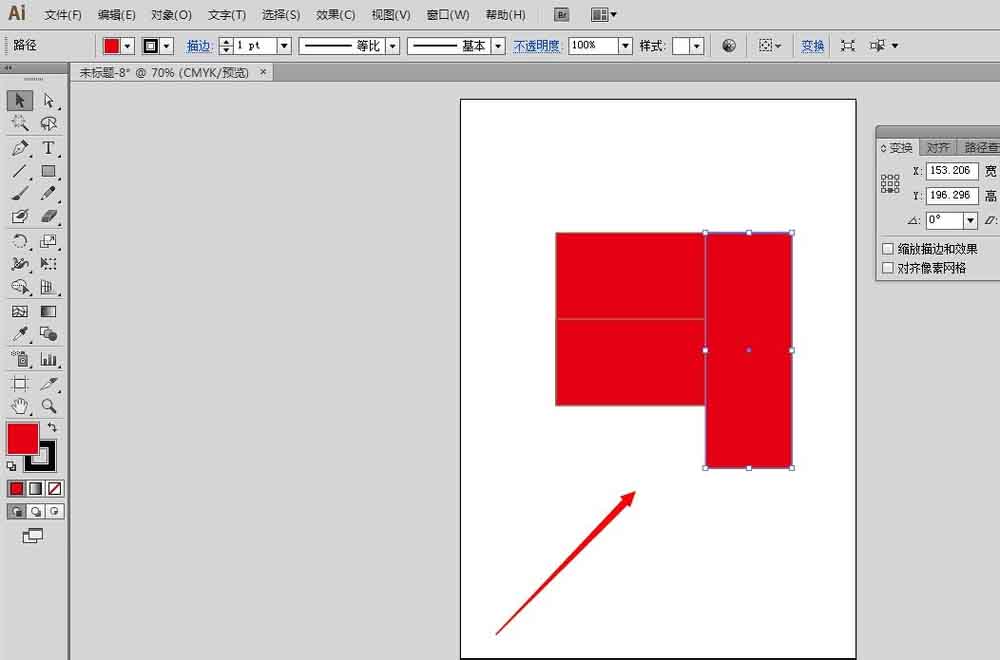
Task: Open the 文件(F) menu
Action: (62, 15)
